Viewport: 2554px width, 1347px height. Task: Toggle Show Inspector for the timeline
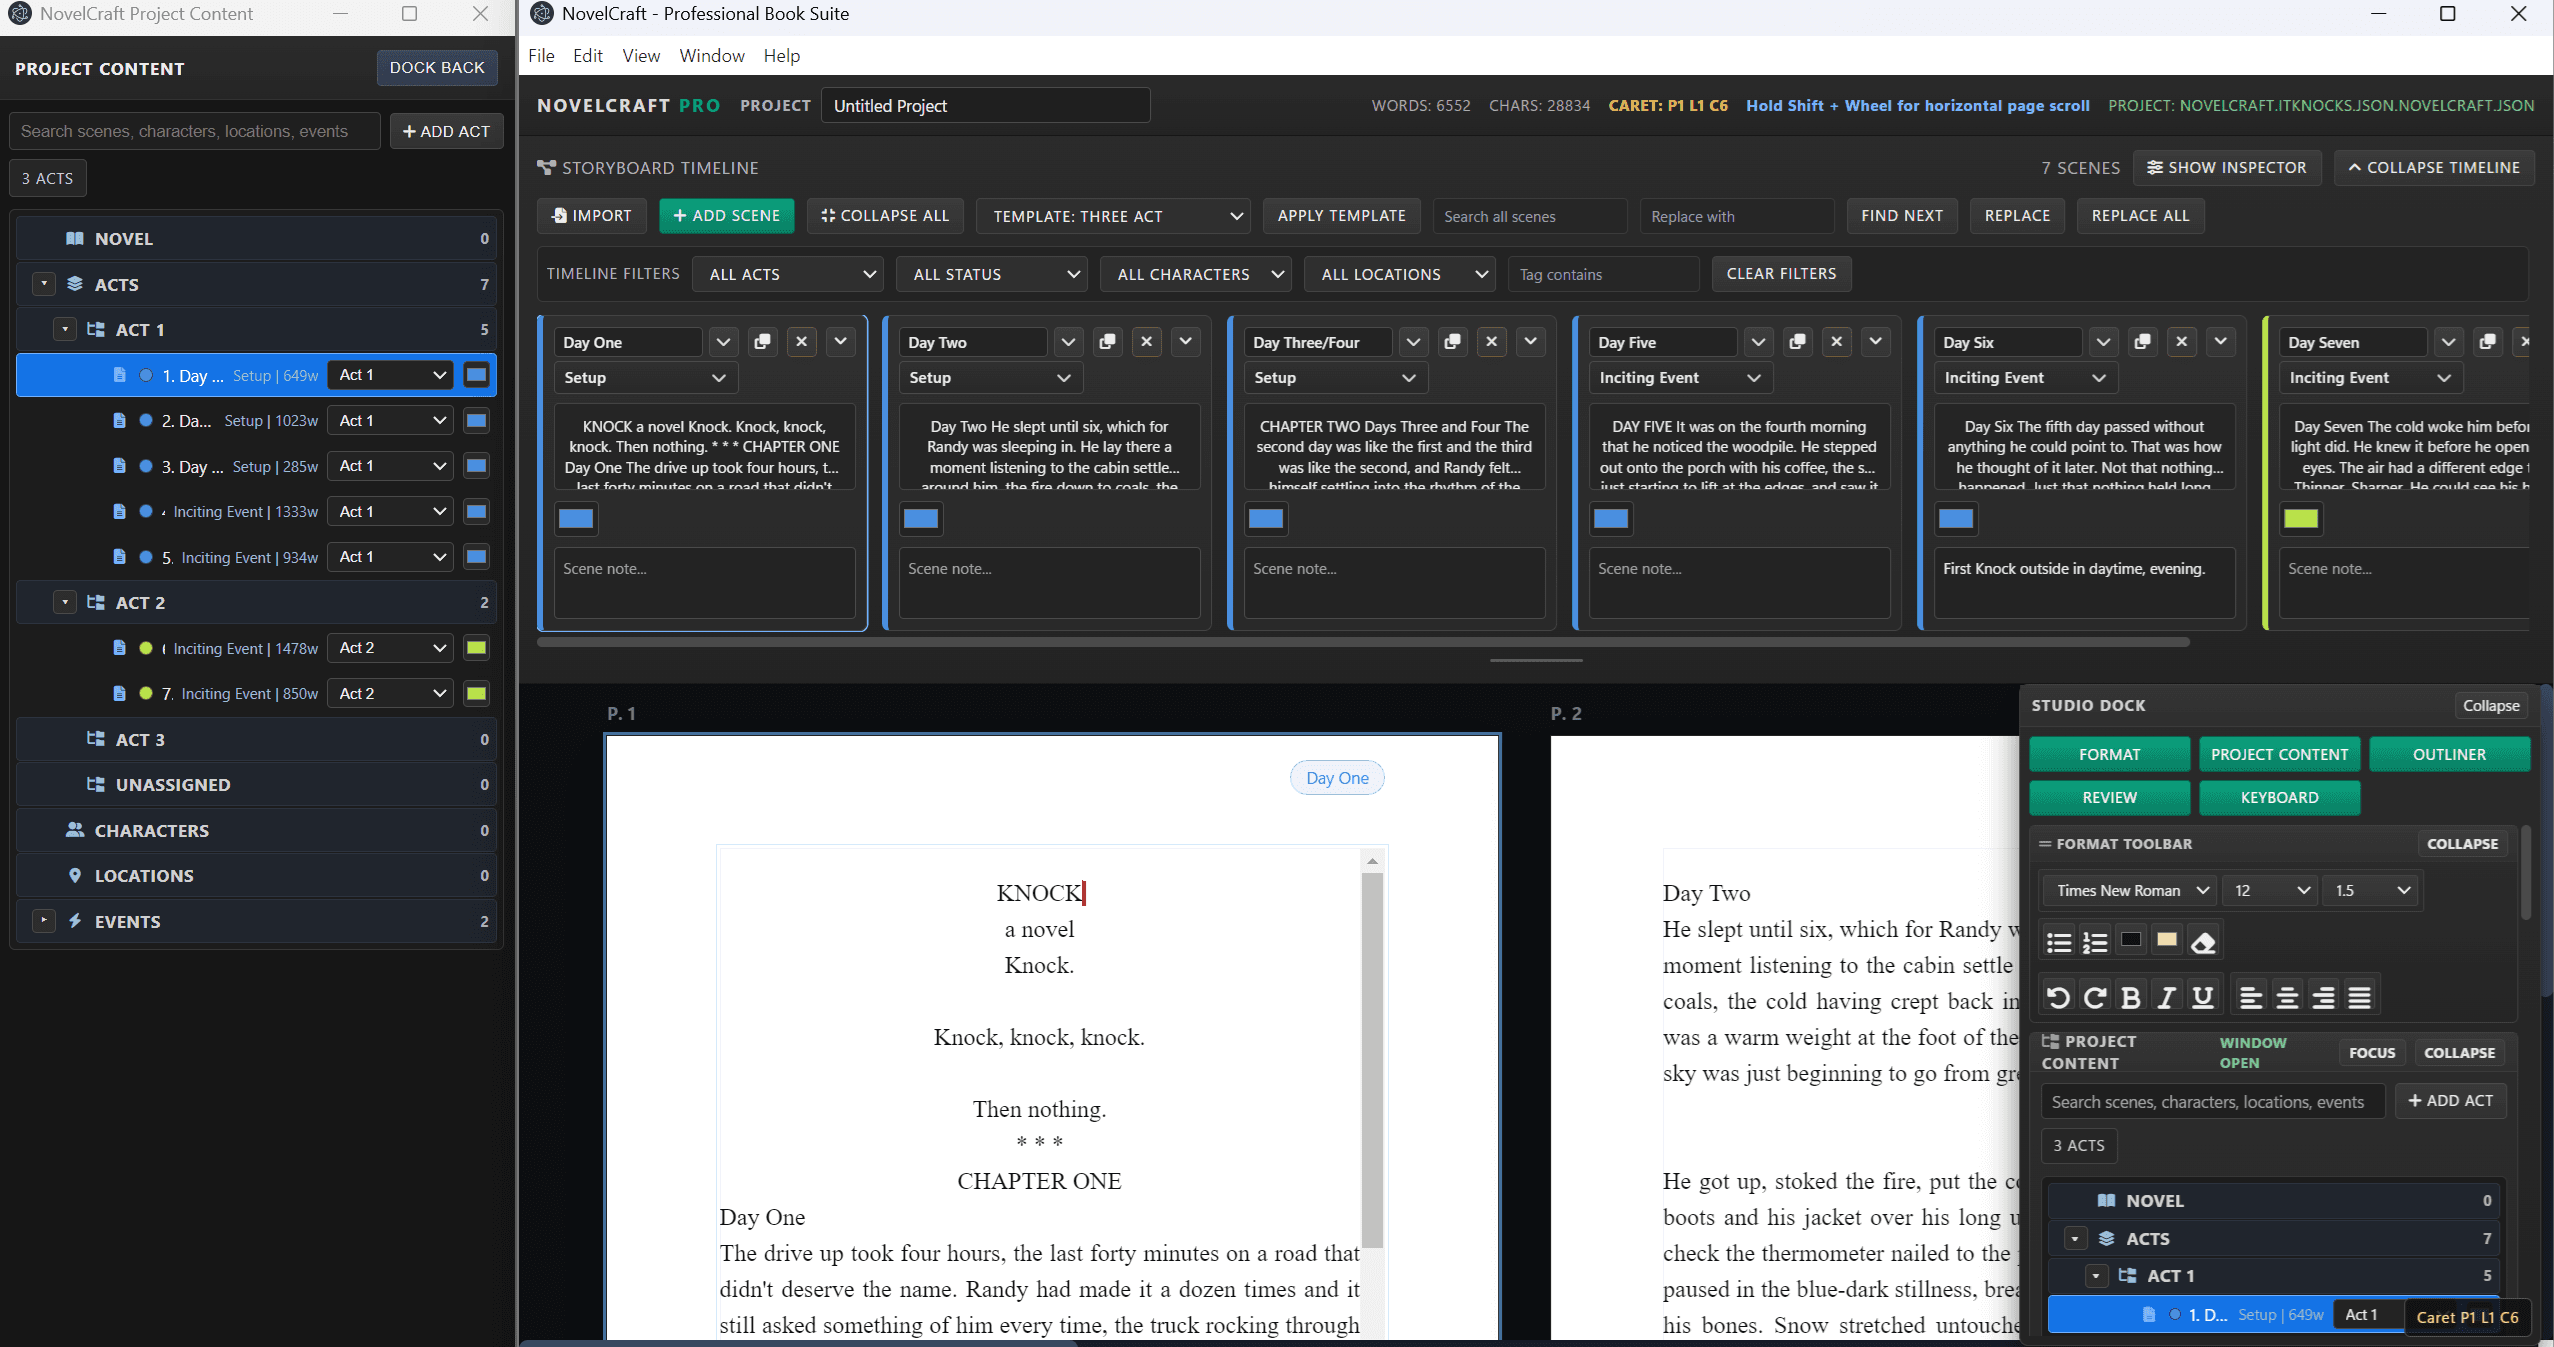click(x=2227, y=167)
